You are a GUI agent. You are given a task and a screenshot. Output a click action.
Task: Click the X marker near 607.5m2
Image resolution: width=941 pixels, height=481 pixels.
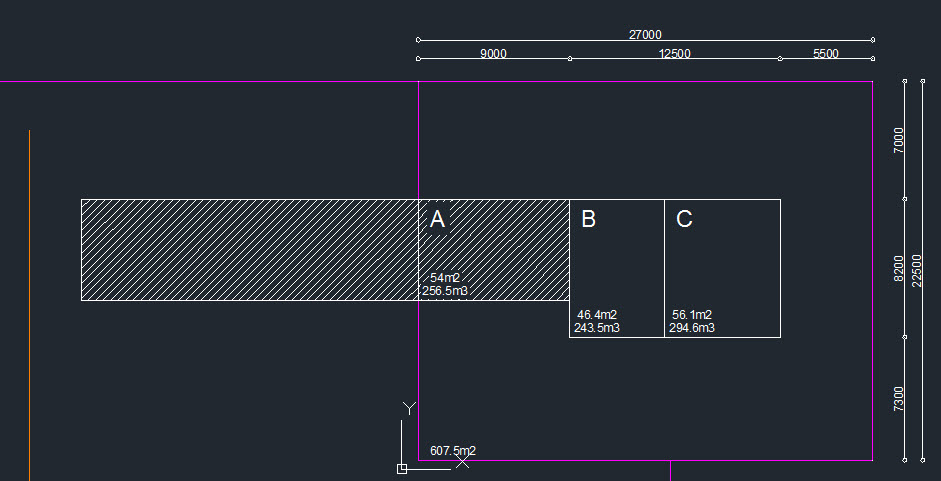pyautogui.click(x=462, y=462)
